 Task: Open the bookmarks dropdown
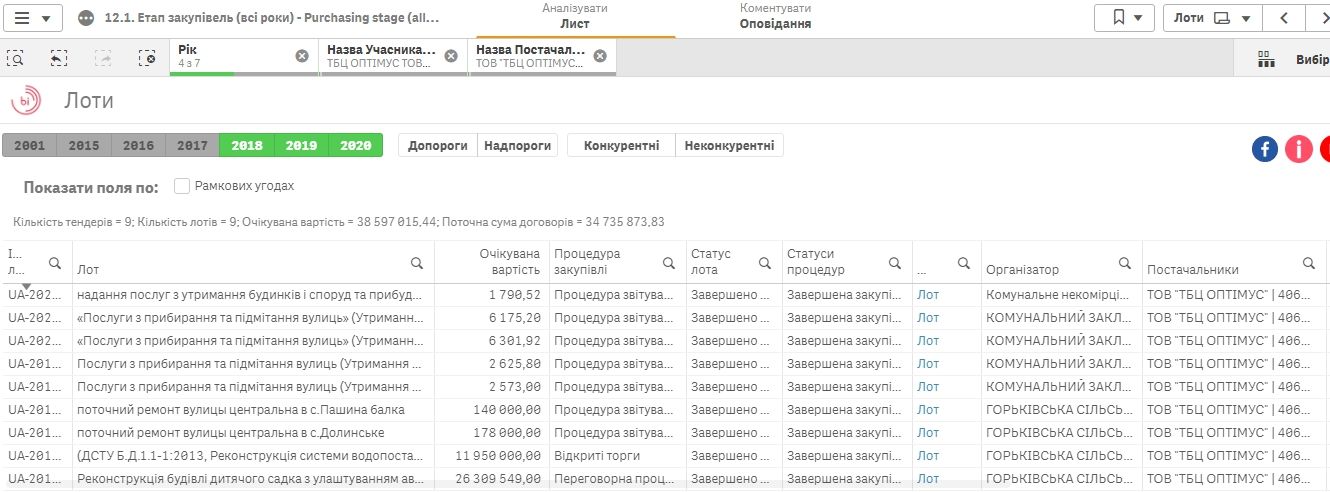(1125, 18)
